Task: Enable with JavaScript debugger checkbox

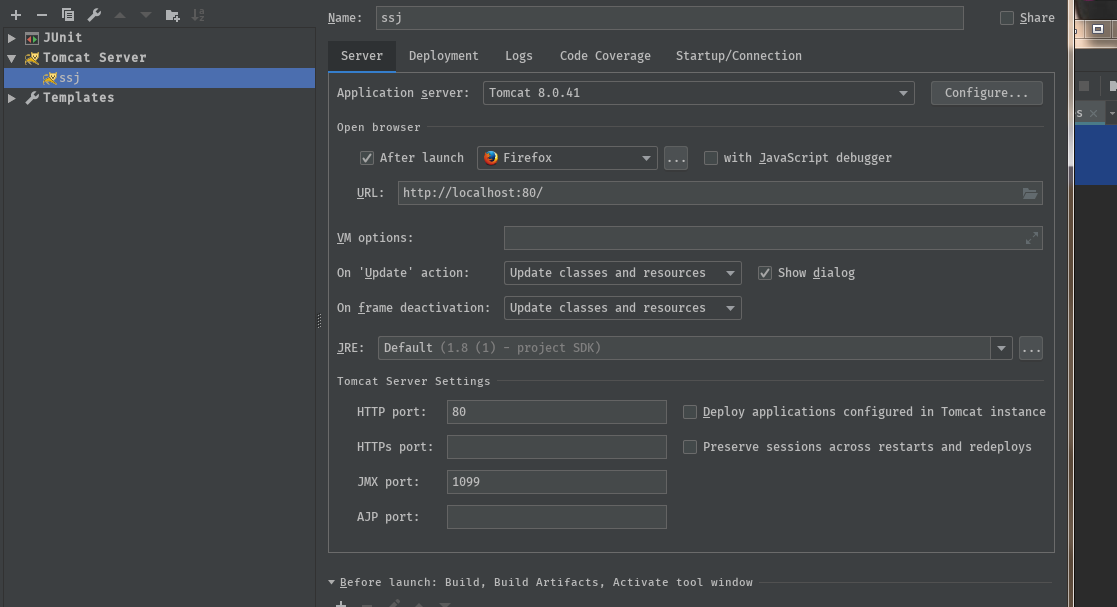Action: [x=711, y=158]
